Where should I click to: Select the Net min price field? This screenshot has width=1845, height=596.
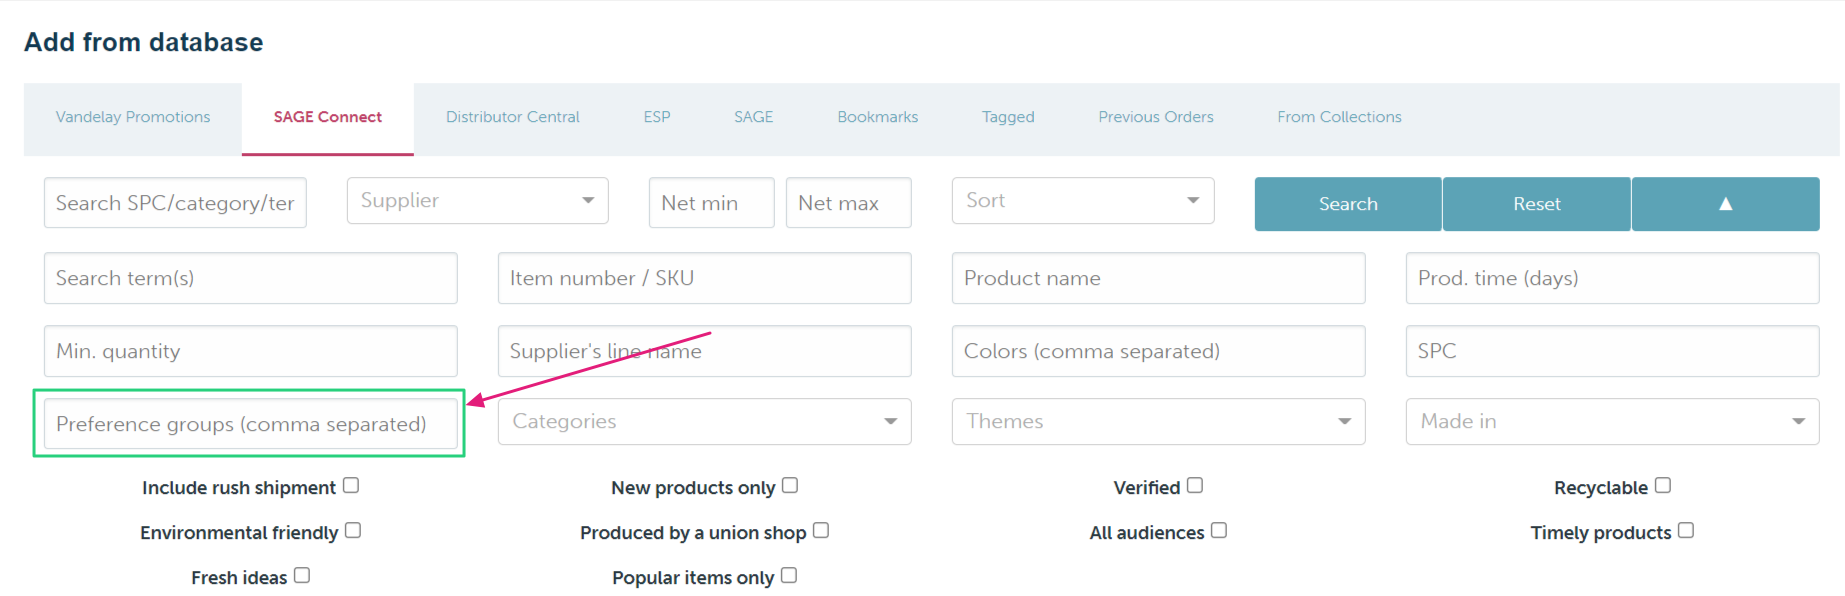tap(712, 203)
